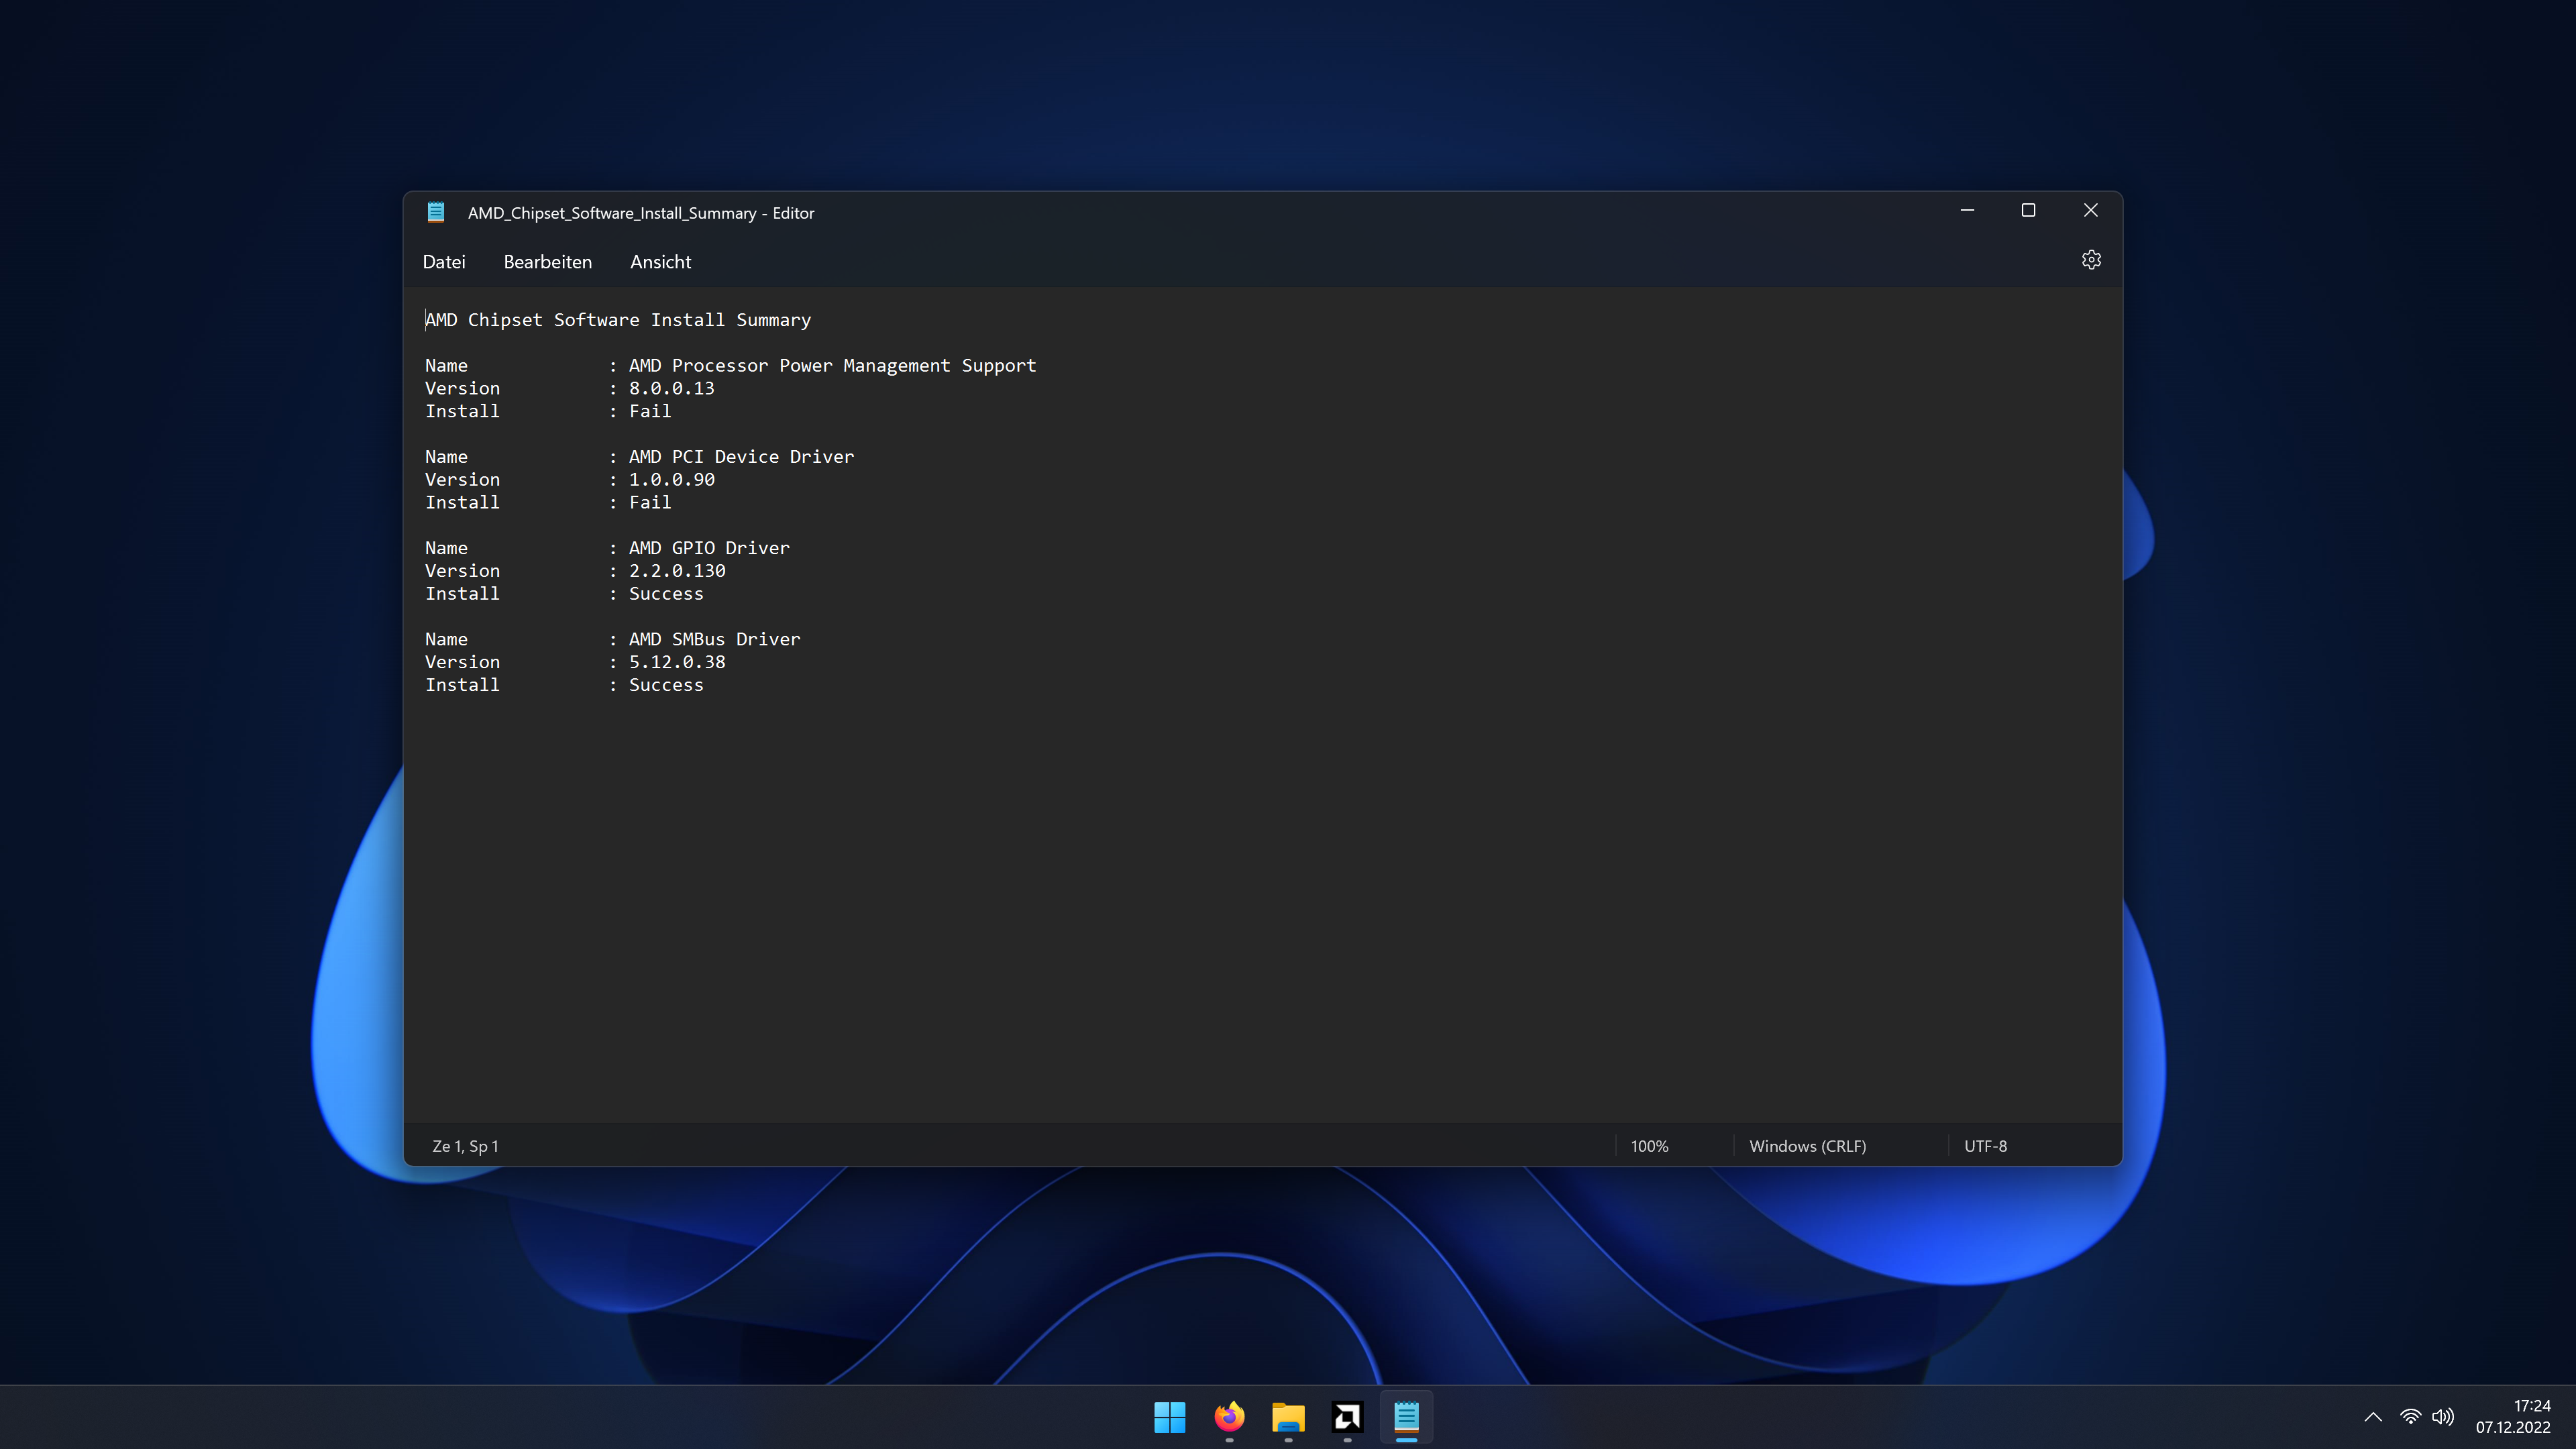Expand hidden system tray icons chevron
2576x1449 pixels.
pyautogui.click(x=2373, y=1417)
